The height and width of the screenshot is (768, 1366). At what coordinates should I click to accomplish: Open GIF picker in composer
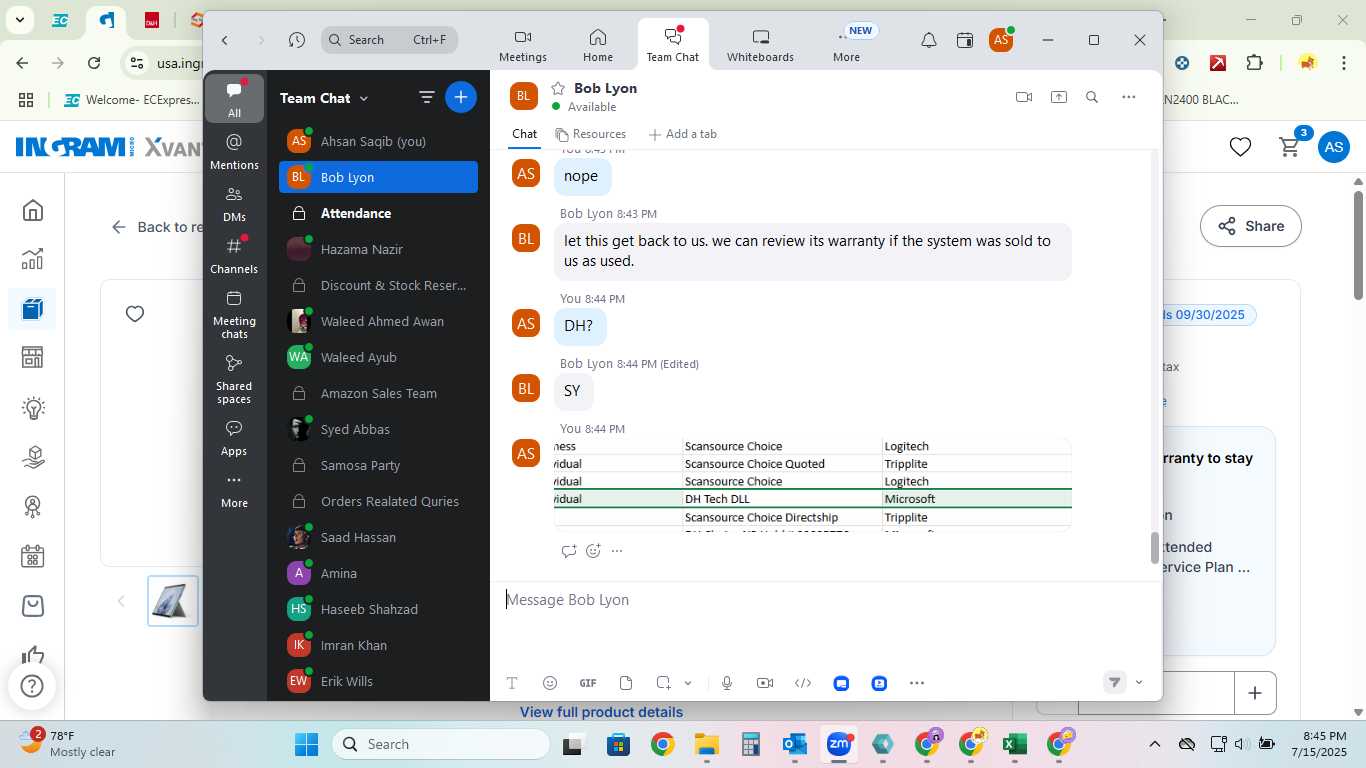click(x=588, y=683)
